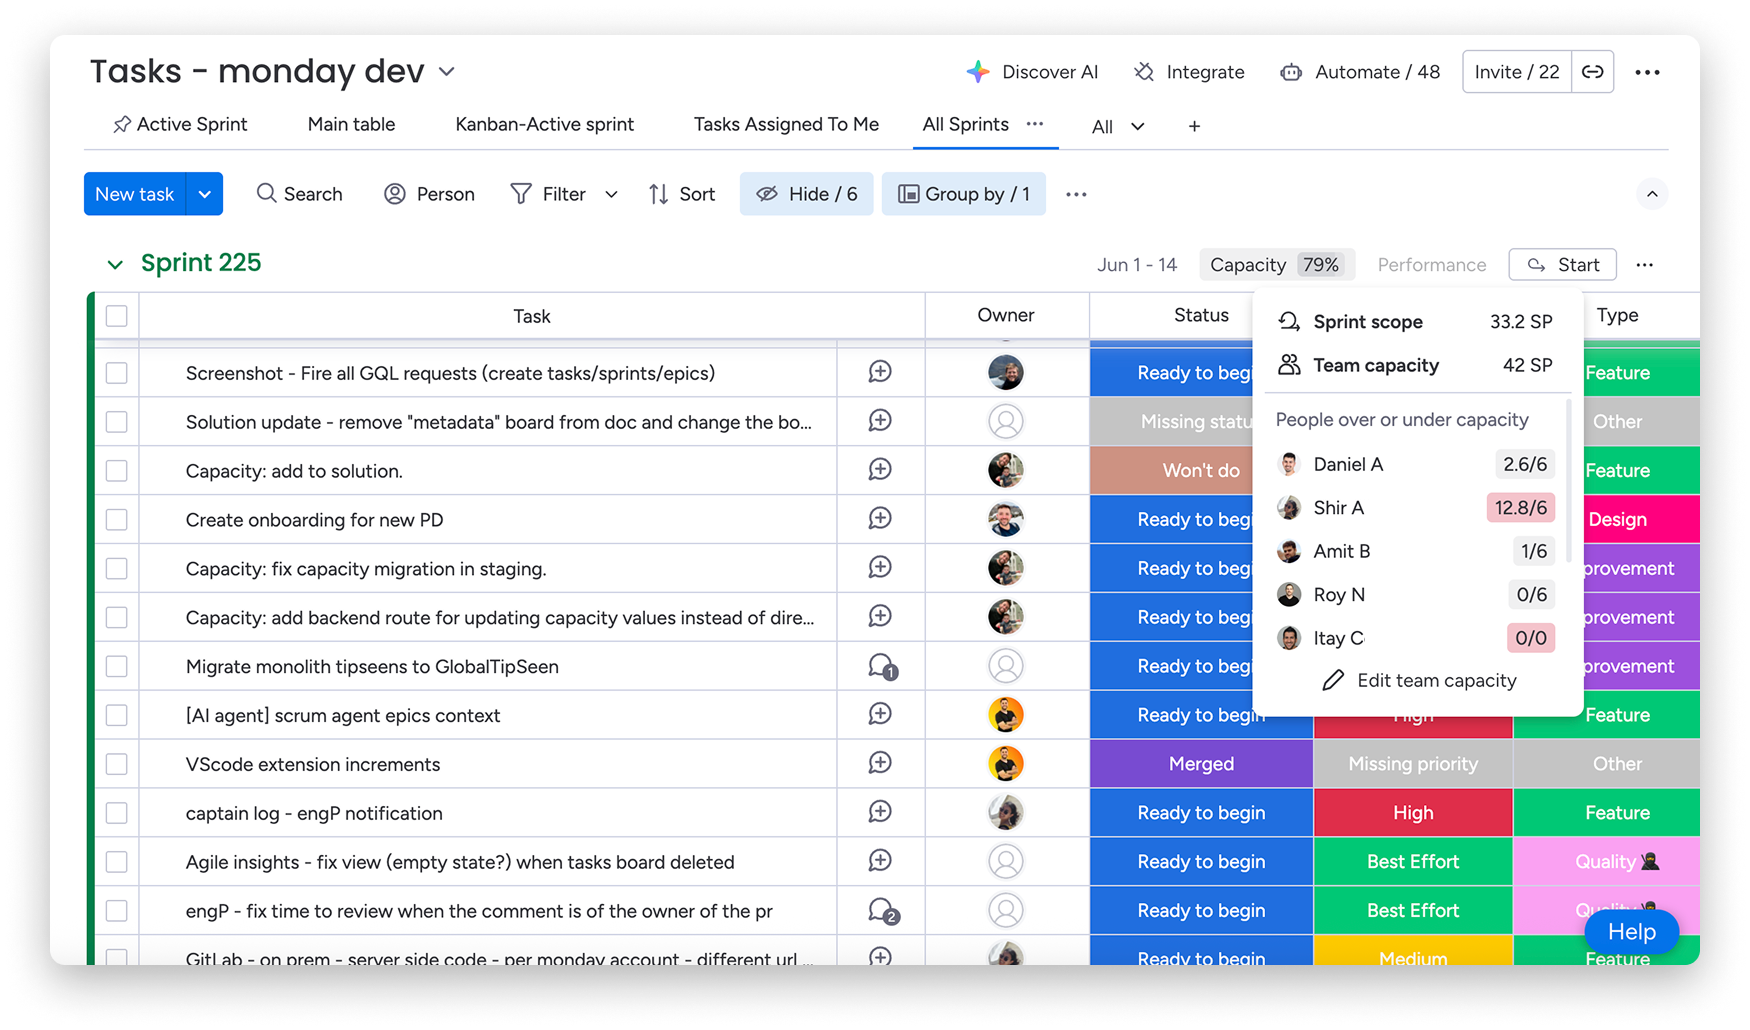Click the pin icon on Active Sprint
This screenshot has width=1750, height=1030.
122,125
